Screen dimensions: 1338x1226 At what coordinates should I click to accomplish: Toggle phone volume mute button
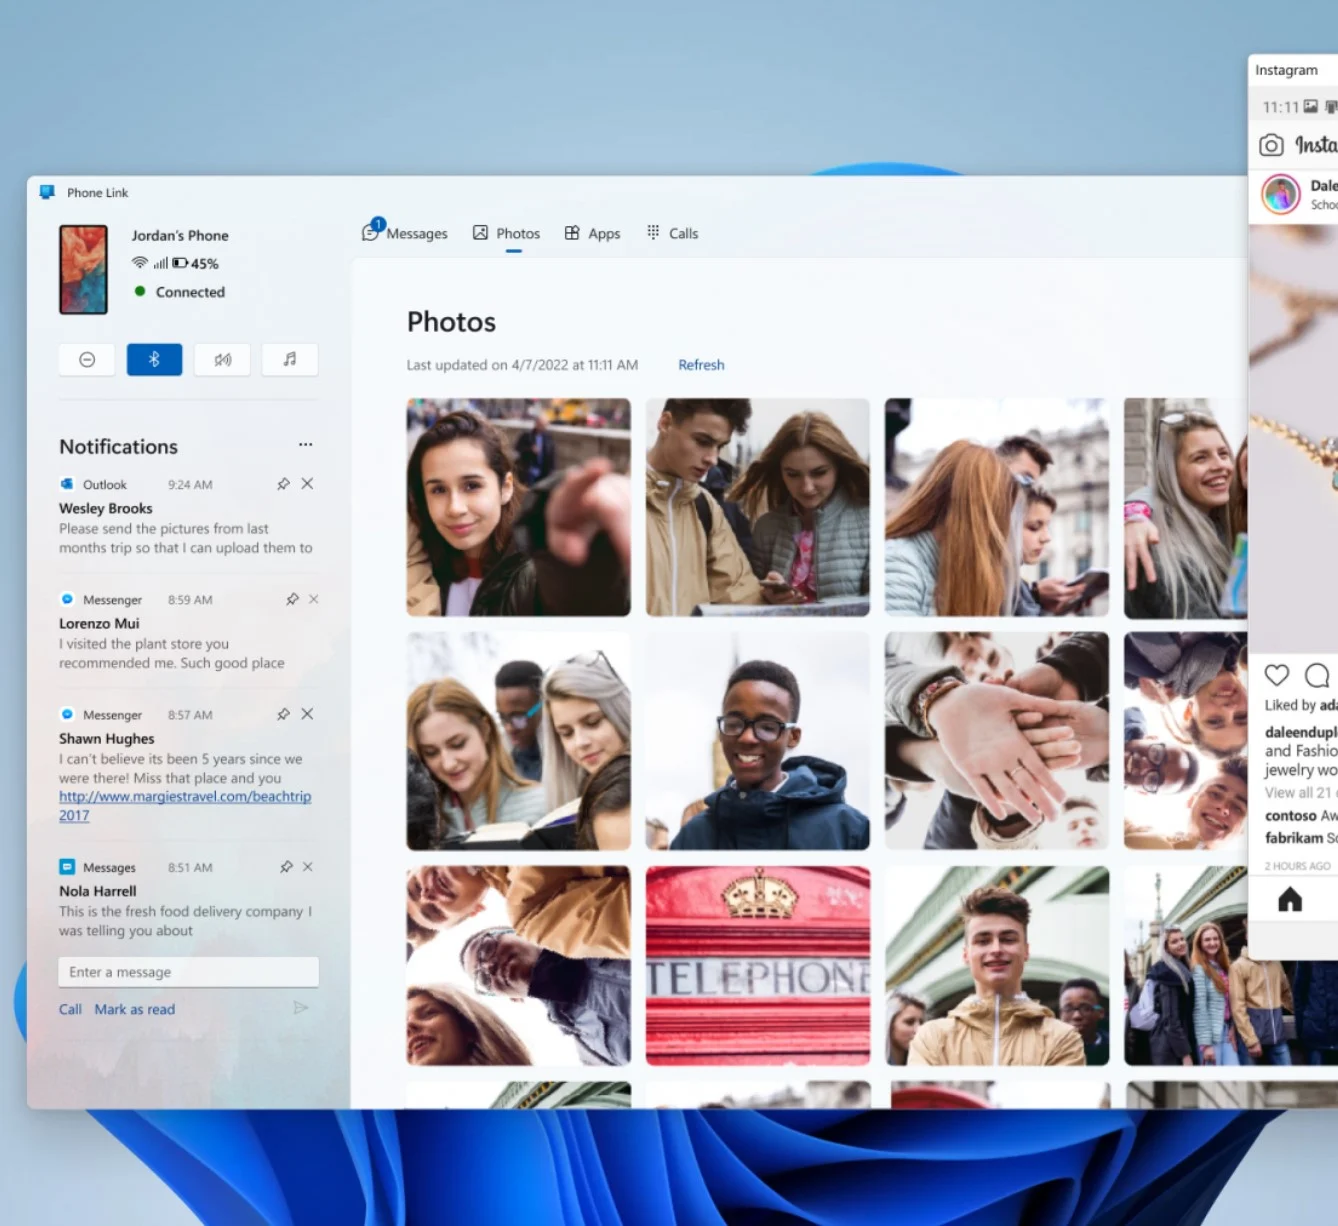tap(222, 360)
